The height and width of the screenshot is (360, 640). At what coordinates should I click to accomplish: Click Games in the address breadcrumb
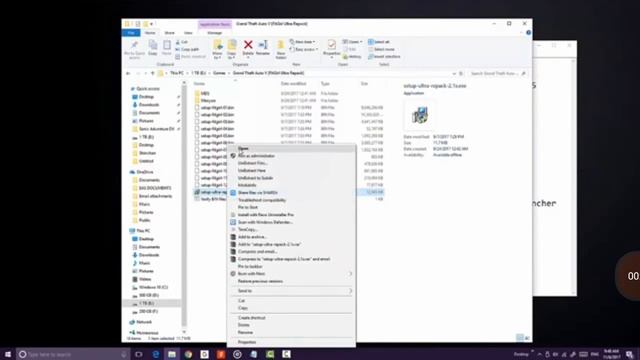coord(219,73)
